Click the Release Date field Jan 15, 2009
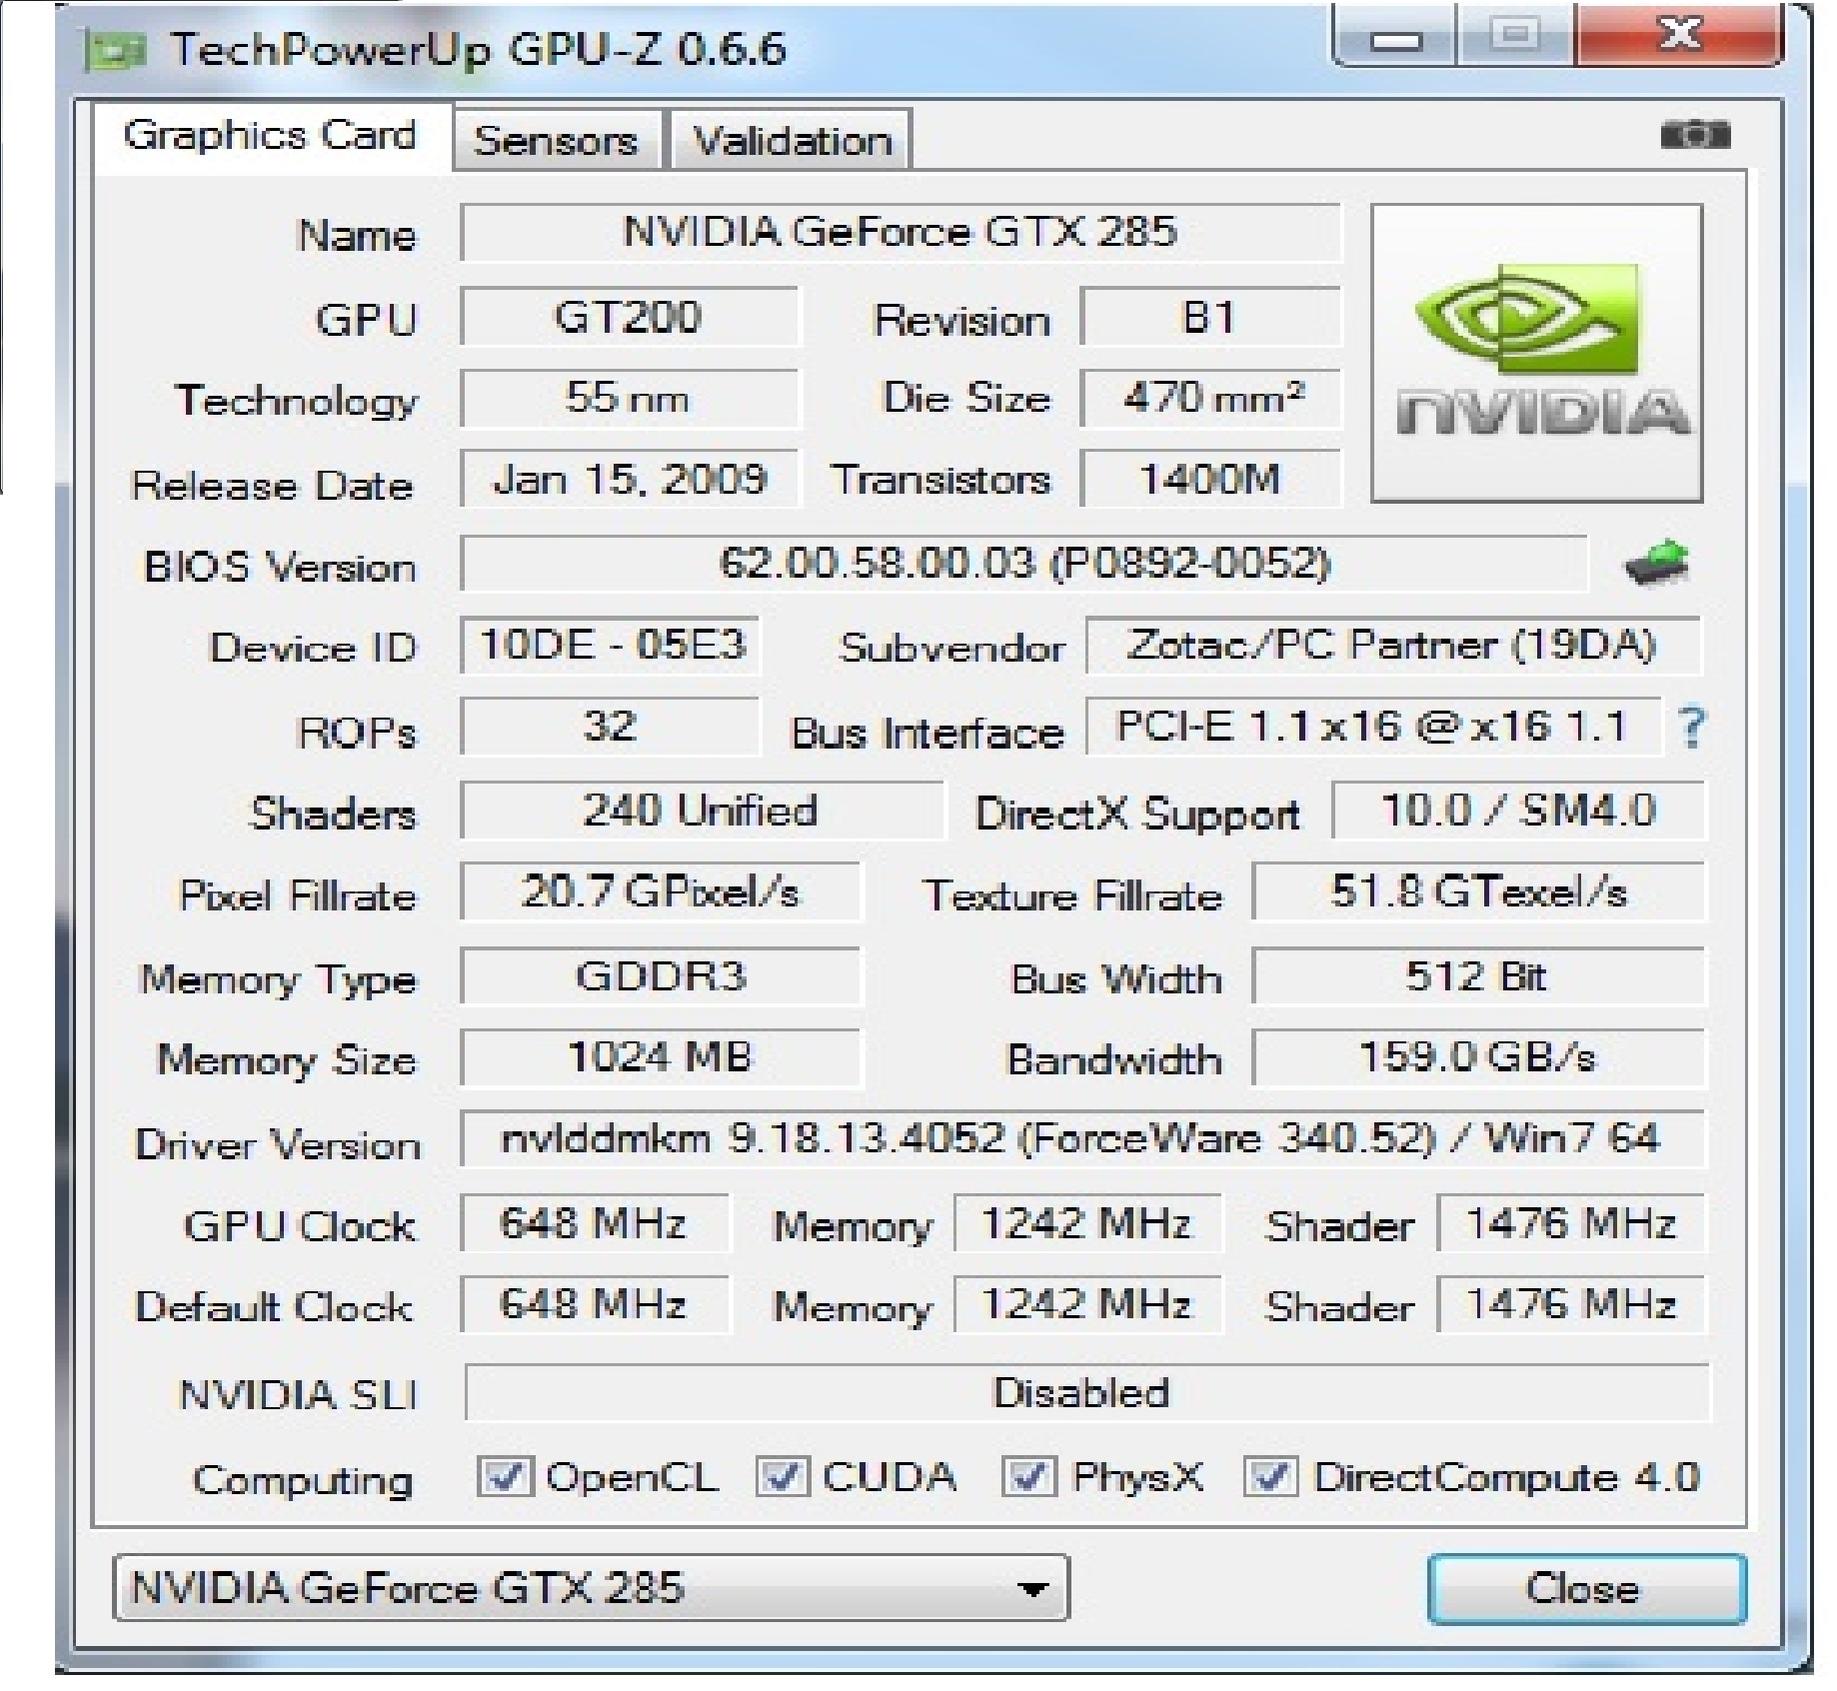 (x=629, y=479)
